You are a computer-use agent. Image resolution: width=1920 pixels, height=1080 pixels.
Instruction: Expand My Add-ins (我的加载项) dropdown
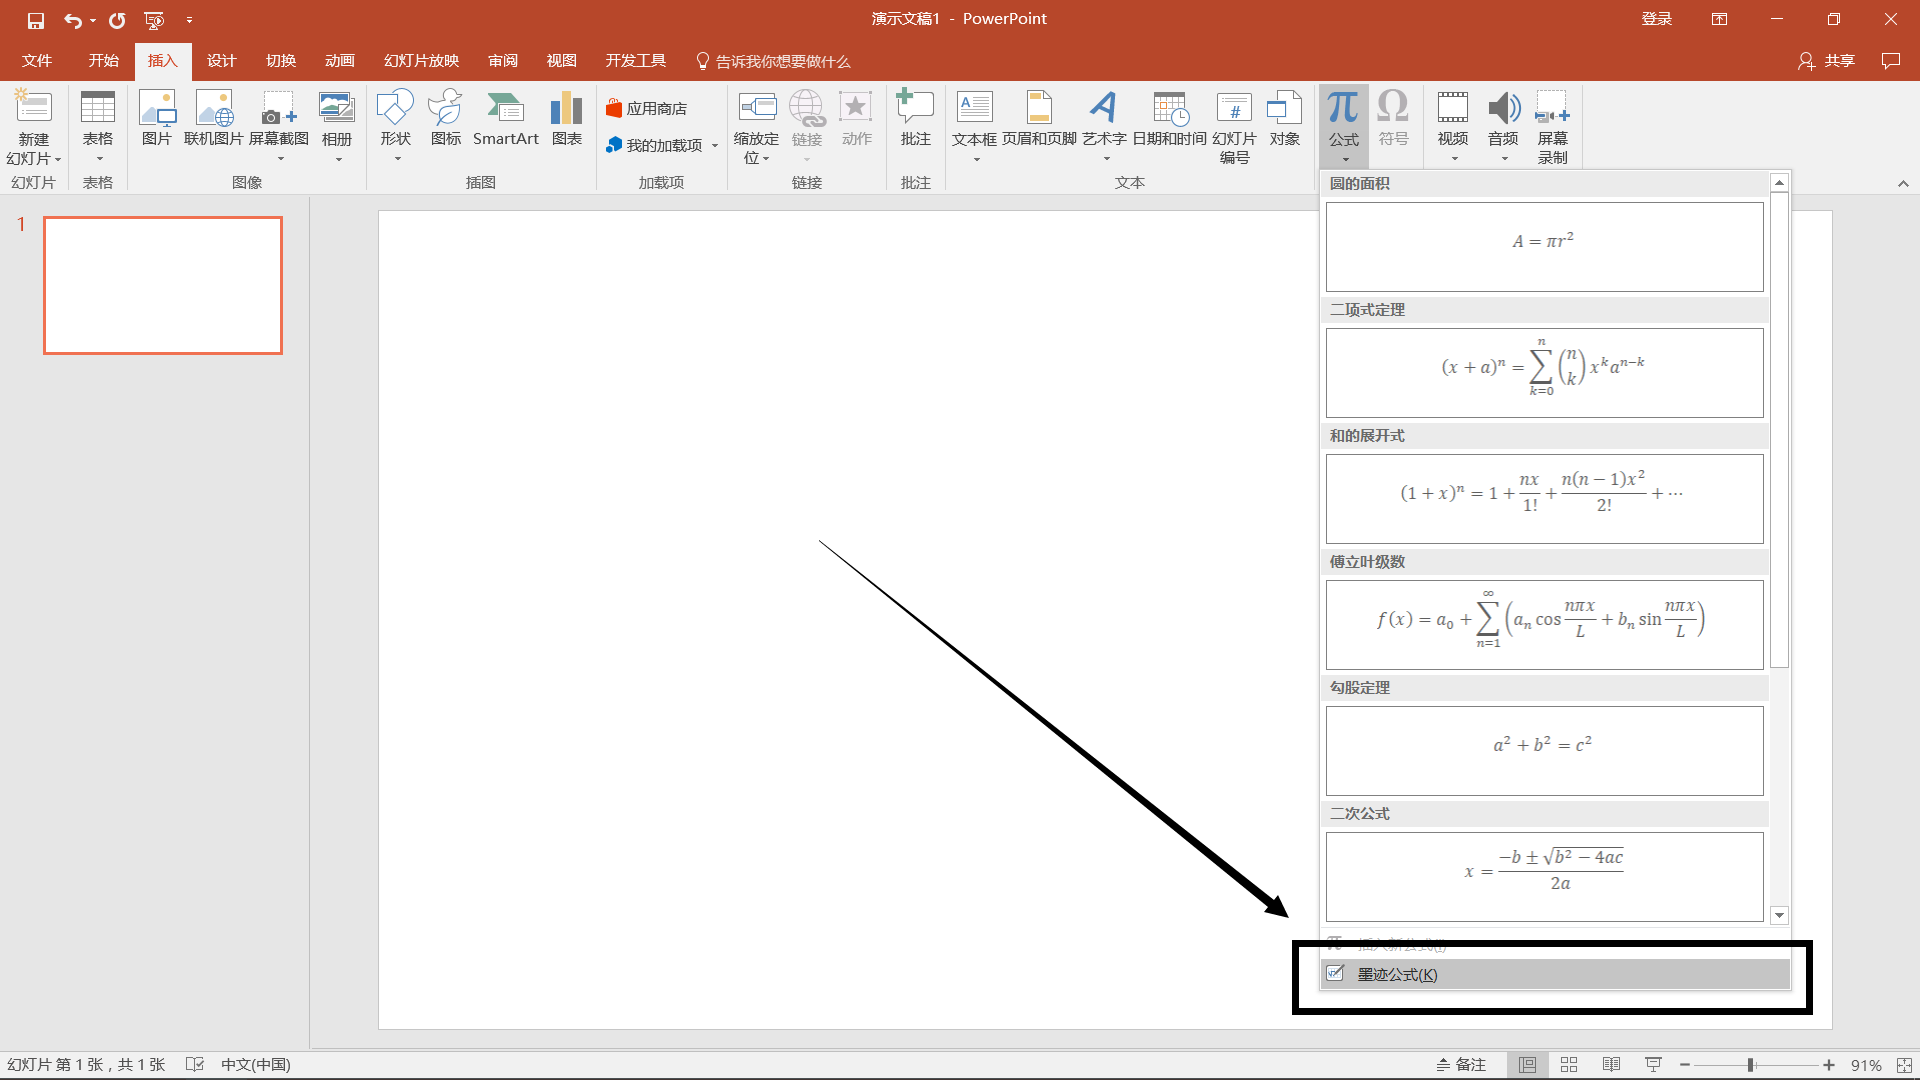tap(715, 146)
